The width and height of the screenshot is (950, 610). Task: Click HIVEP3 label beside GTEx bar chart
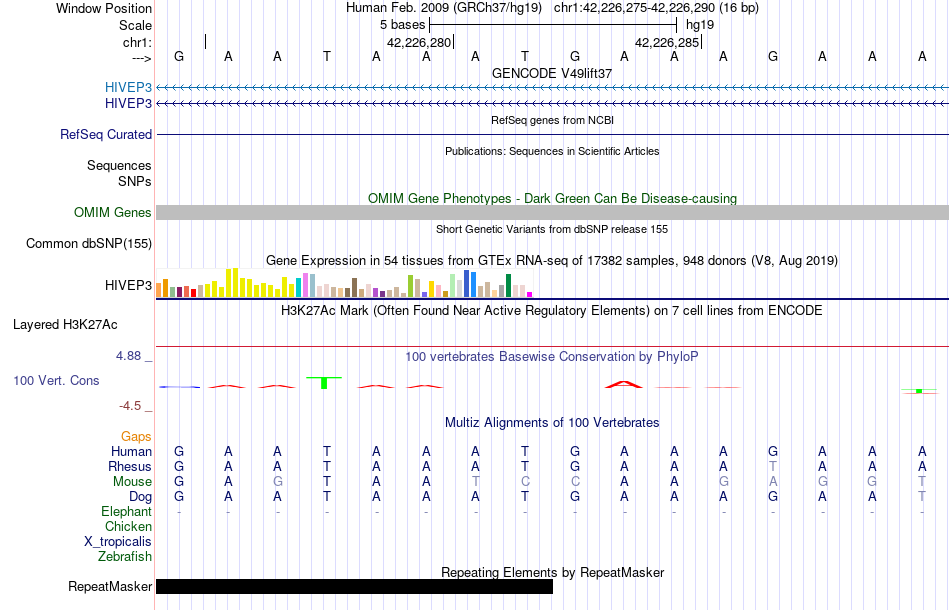pyautogui.click(x=128, y=285)
